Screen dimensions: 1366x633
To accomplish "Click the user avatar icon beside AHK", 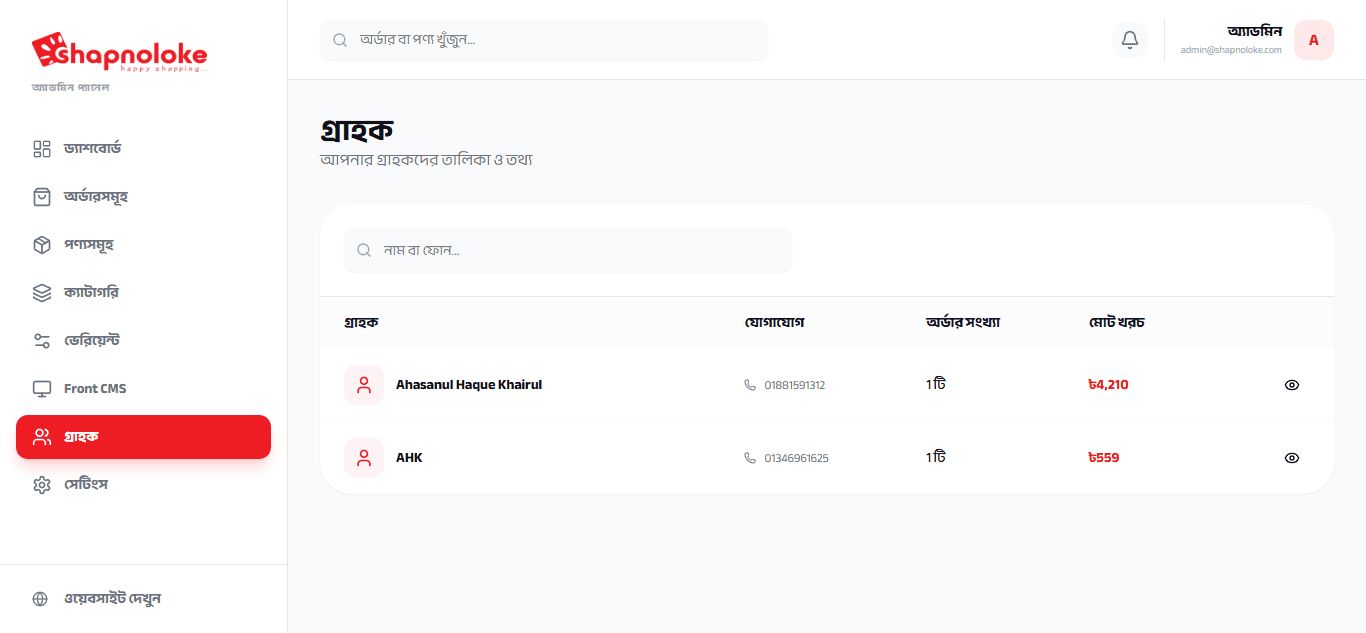I will [364, 458].
